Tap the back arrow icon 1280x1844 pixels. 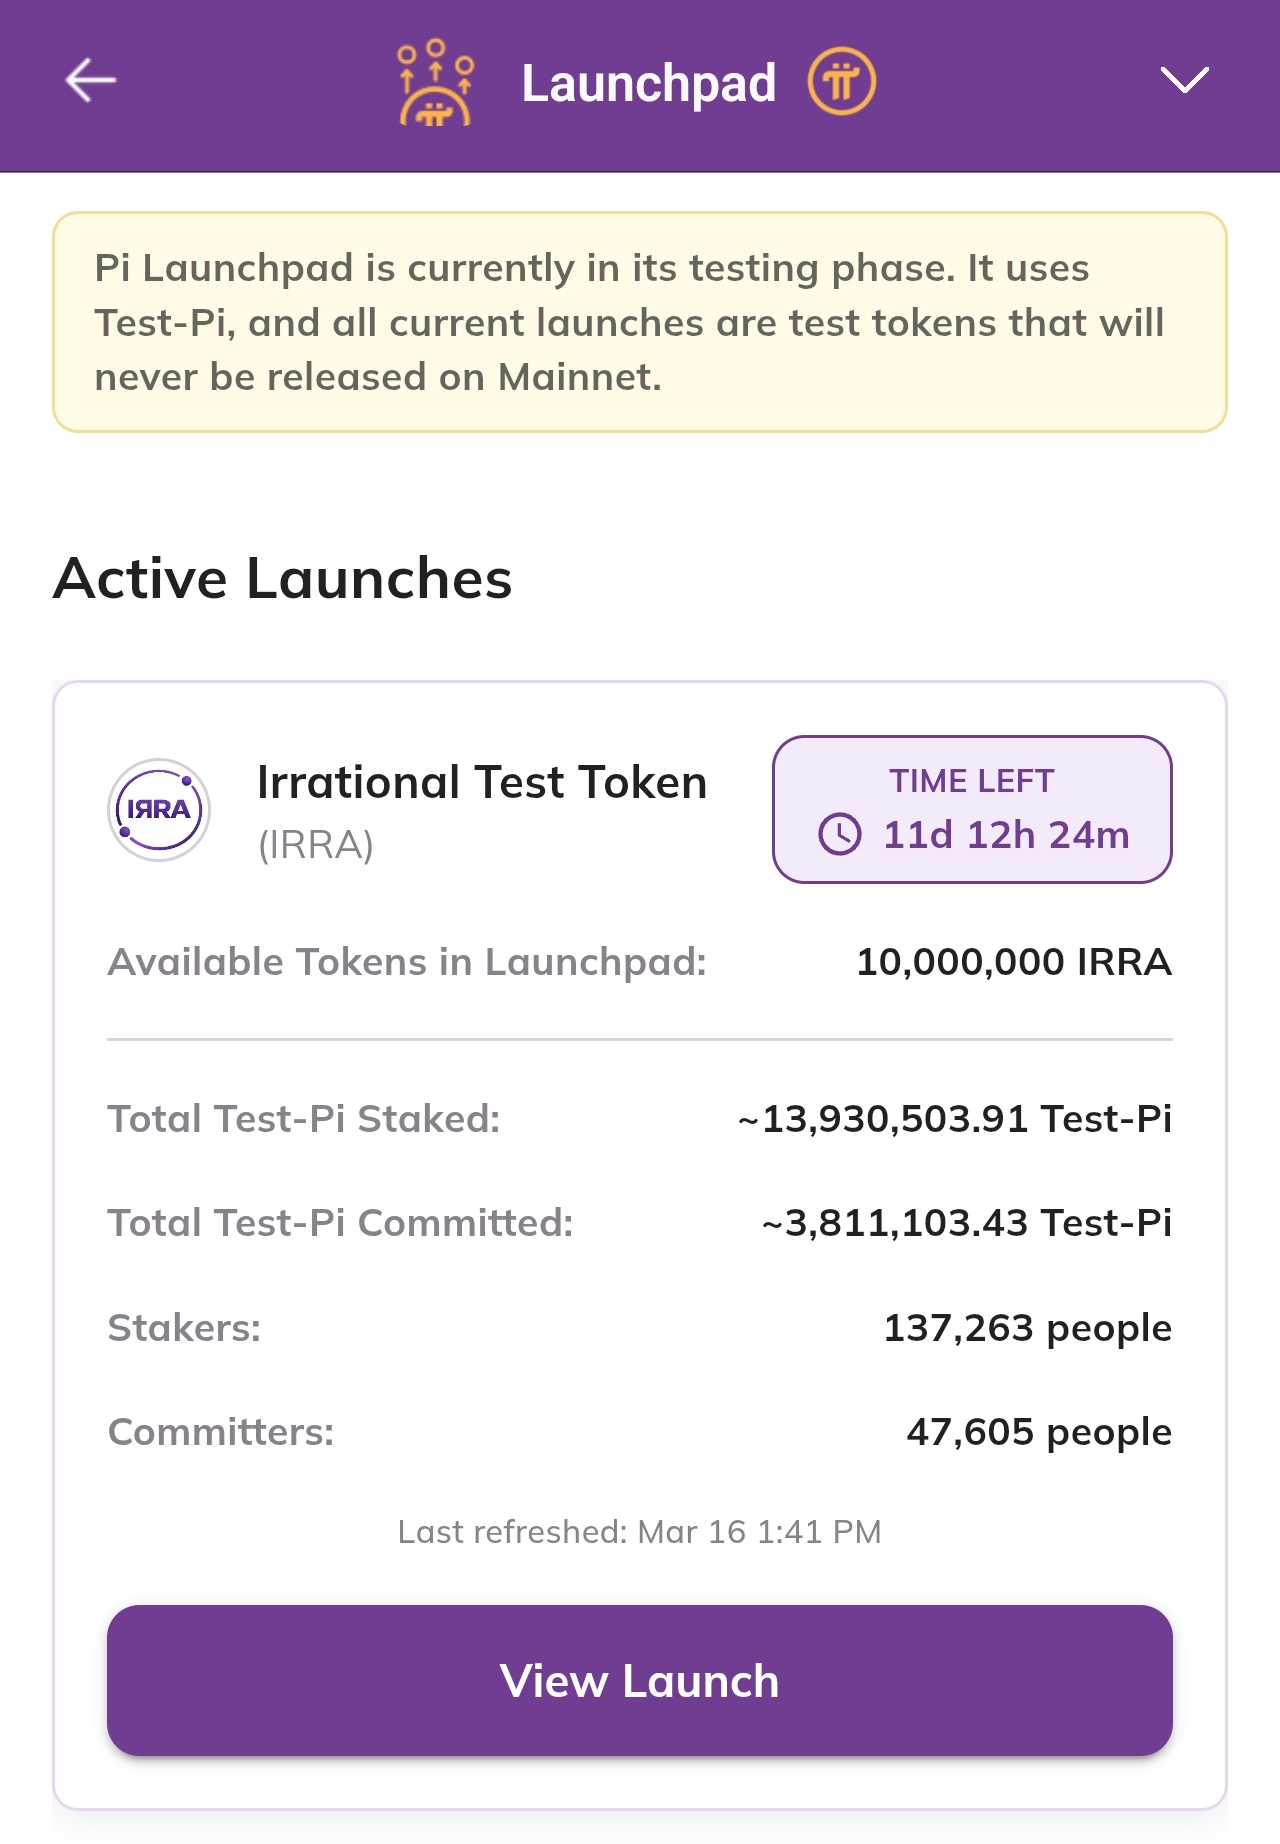91,80
